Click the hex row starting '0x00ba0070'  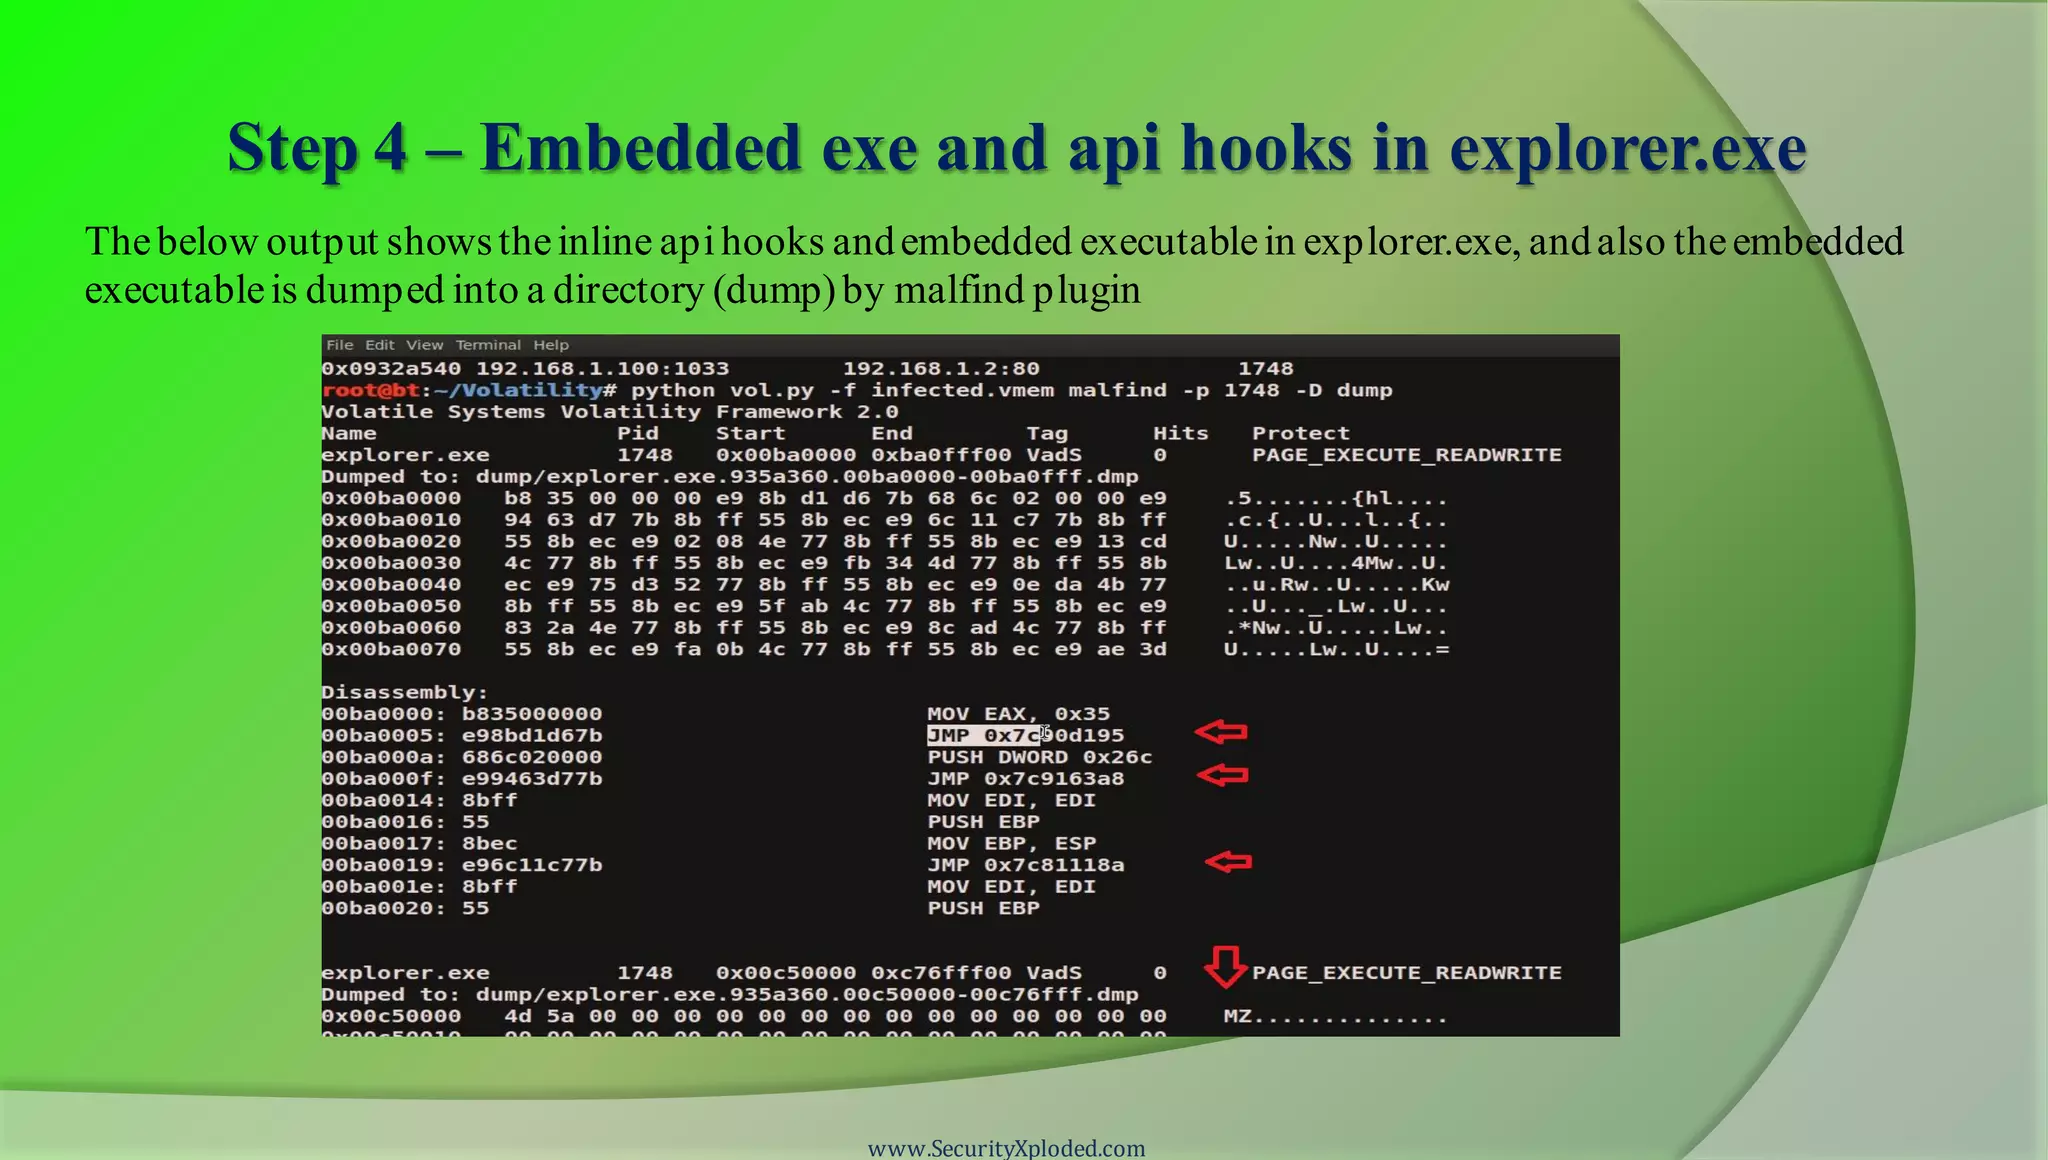click(x=885, y=650)
